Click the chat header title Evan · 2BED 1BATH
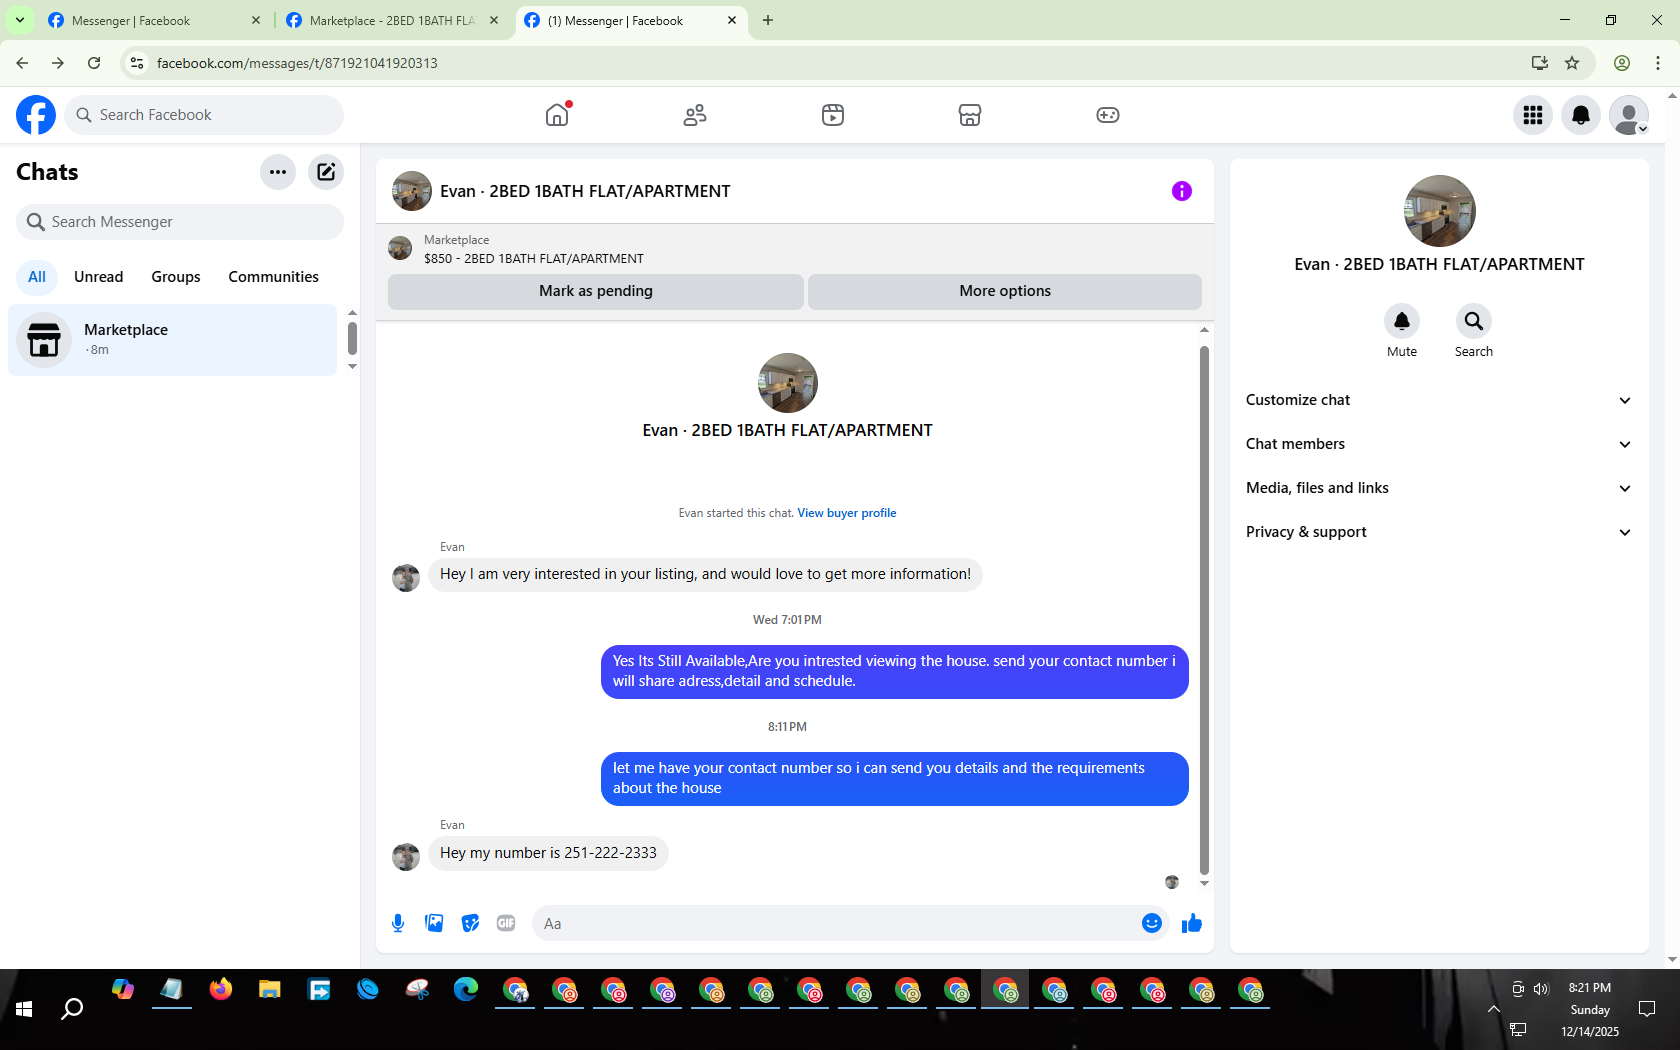 click(585, 191)
